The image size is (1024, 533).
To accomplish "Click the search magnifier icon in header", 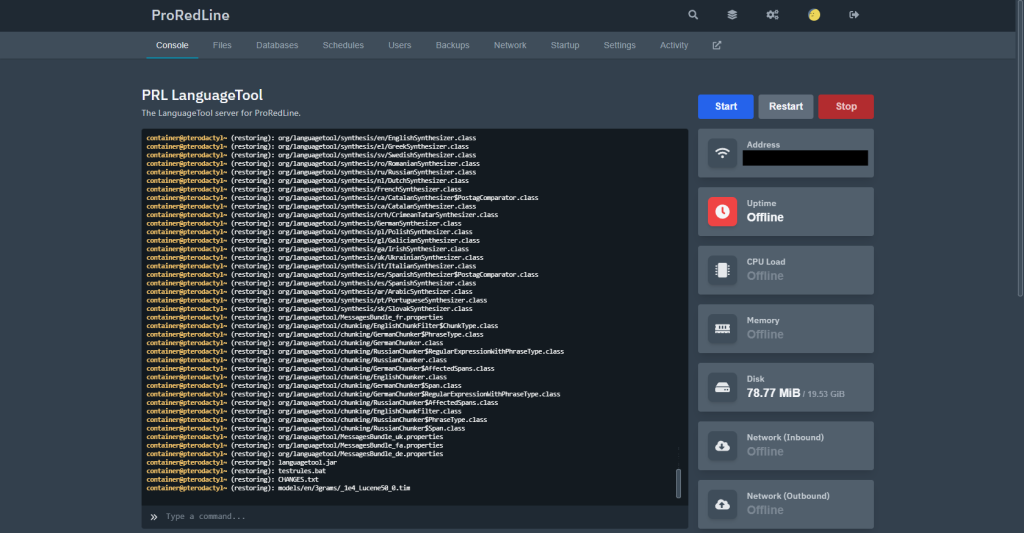I will click(693, 15).
